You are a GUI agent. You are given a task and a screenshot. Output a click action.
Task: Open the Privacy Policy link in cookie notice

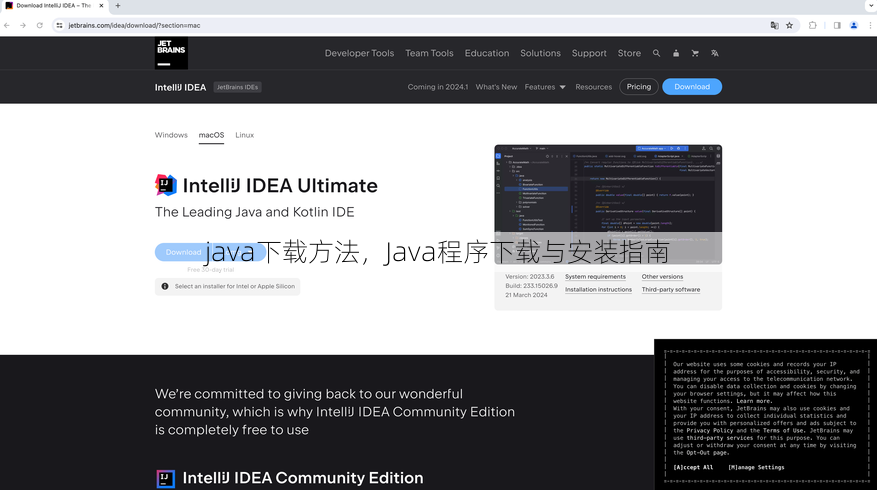pyautogui.click(x=710, y=431)
